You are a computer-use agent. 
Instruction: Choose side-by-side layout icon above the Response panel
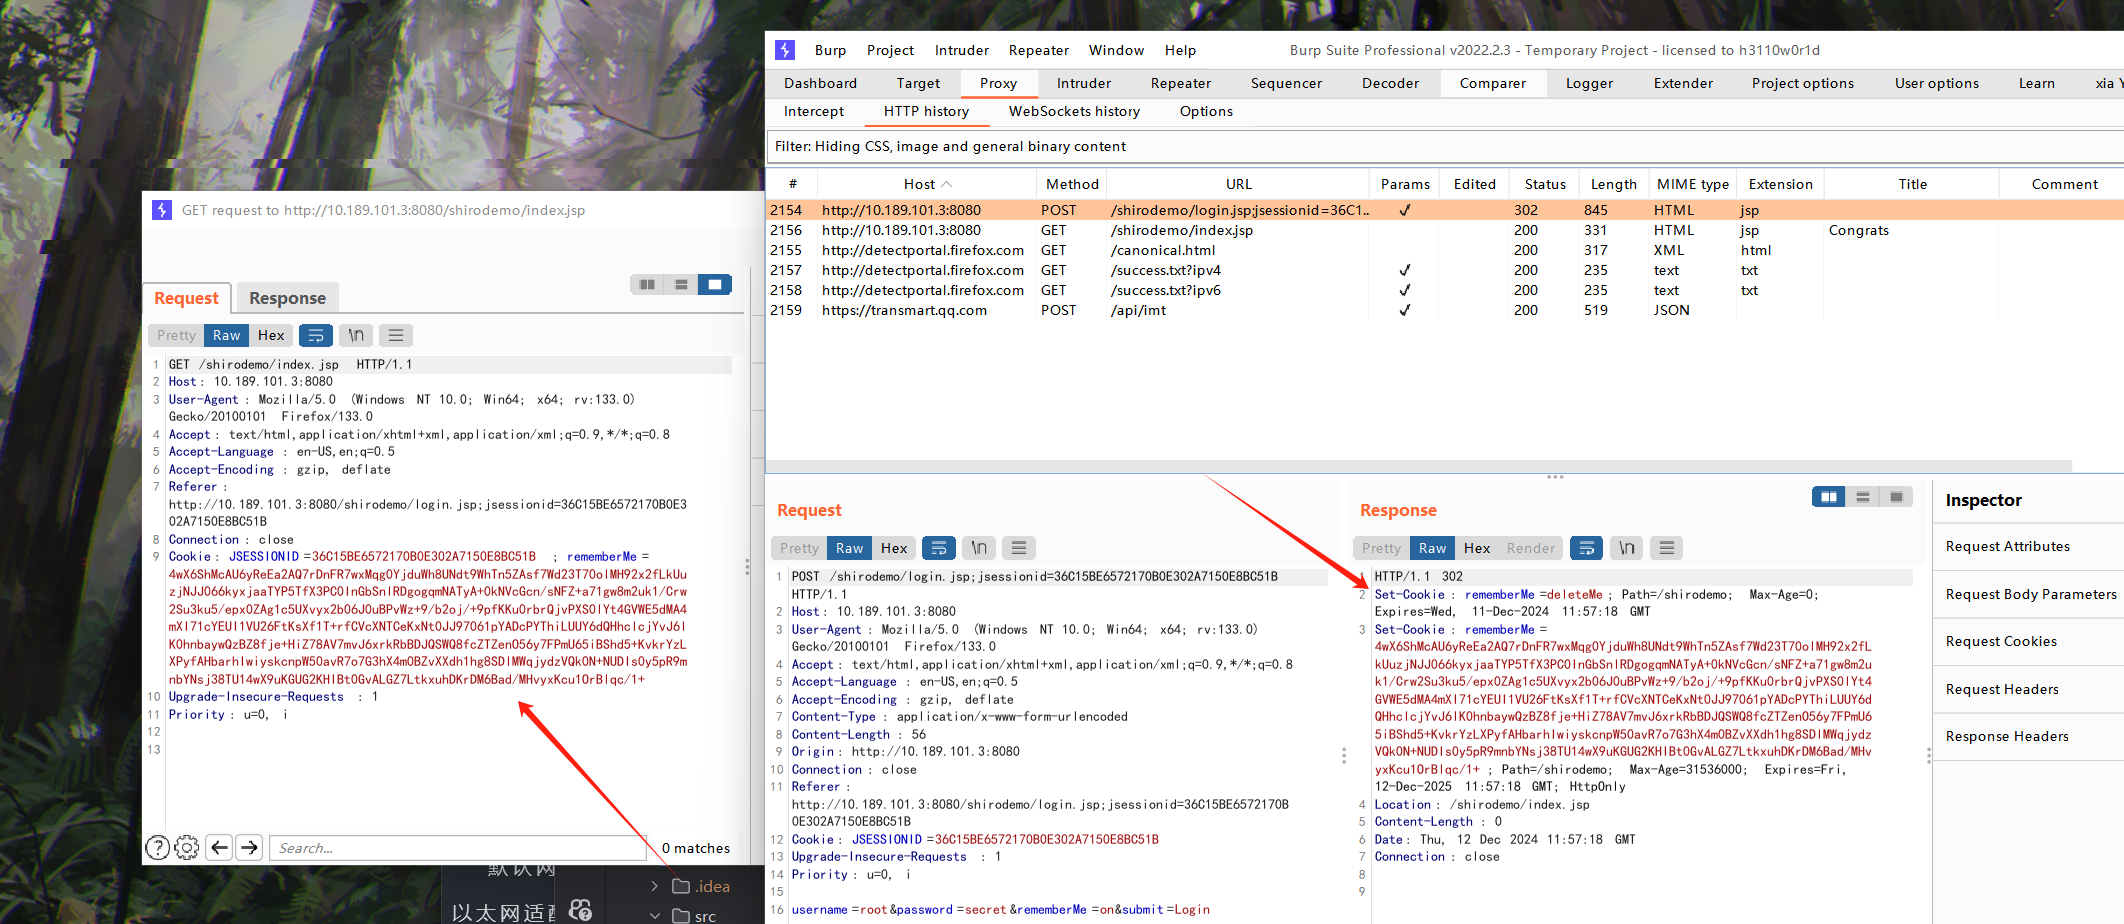(x=1829, y=497)
